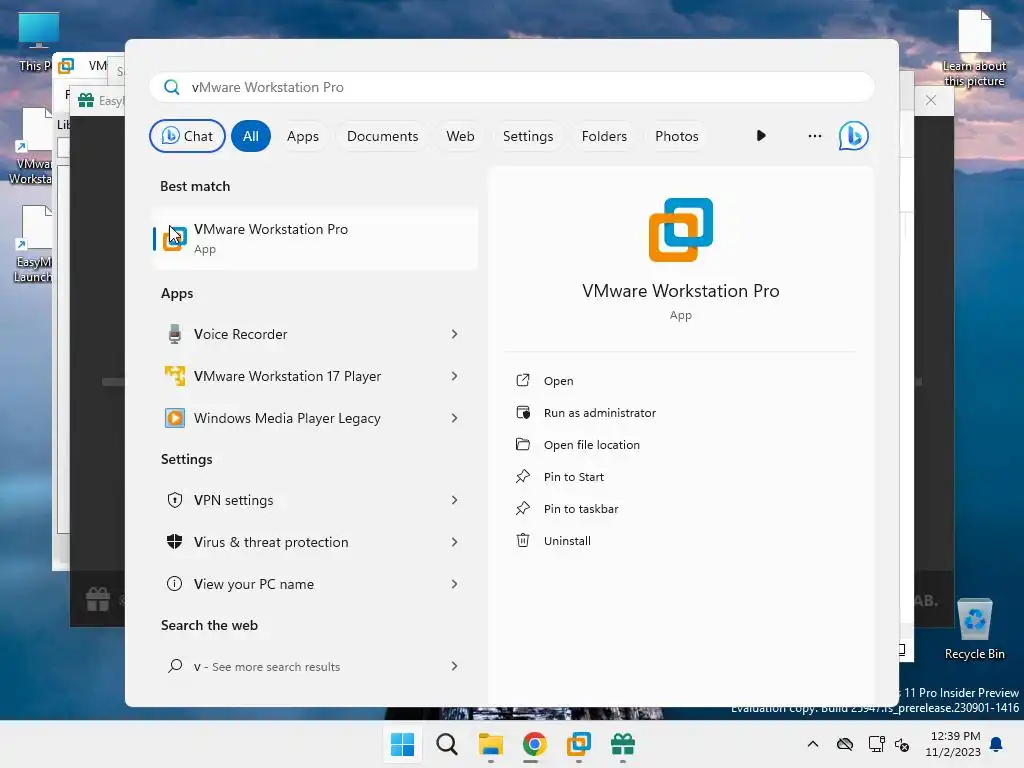Screen dimensions: 1024x768
Task: Expand VPN settings chevron
Action: pos(455,500)
